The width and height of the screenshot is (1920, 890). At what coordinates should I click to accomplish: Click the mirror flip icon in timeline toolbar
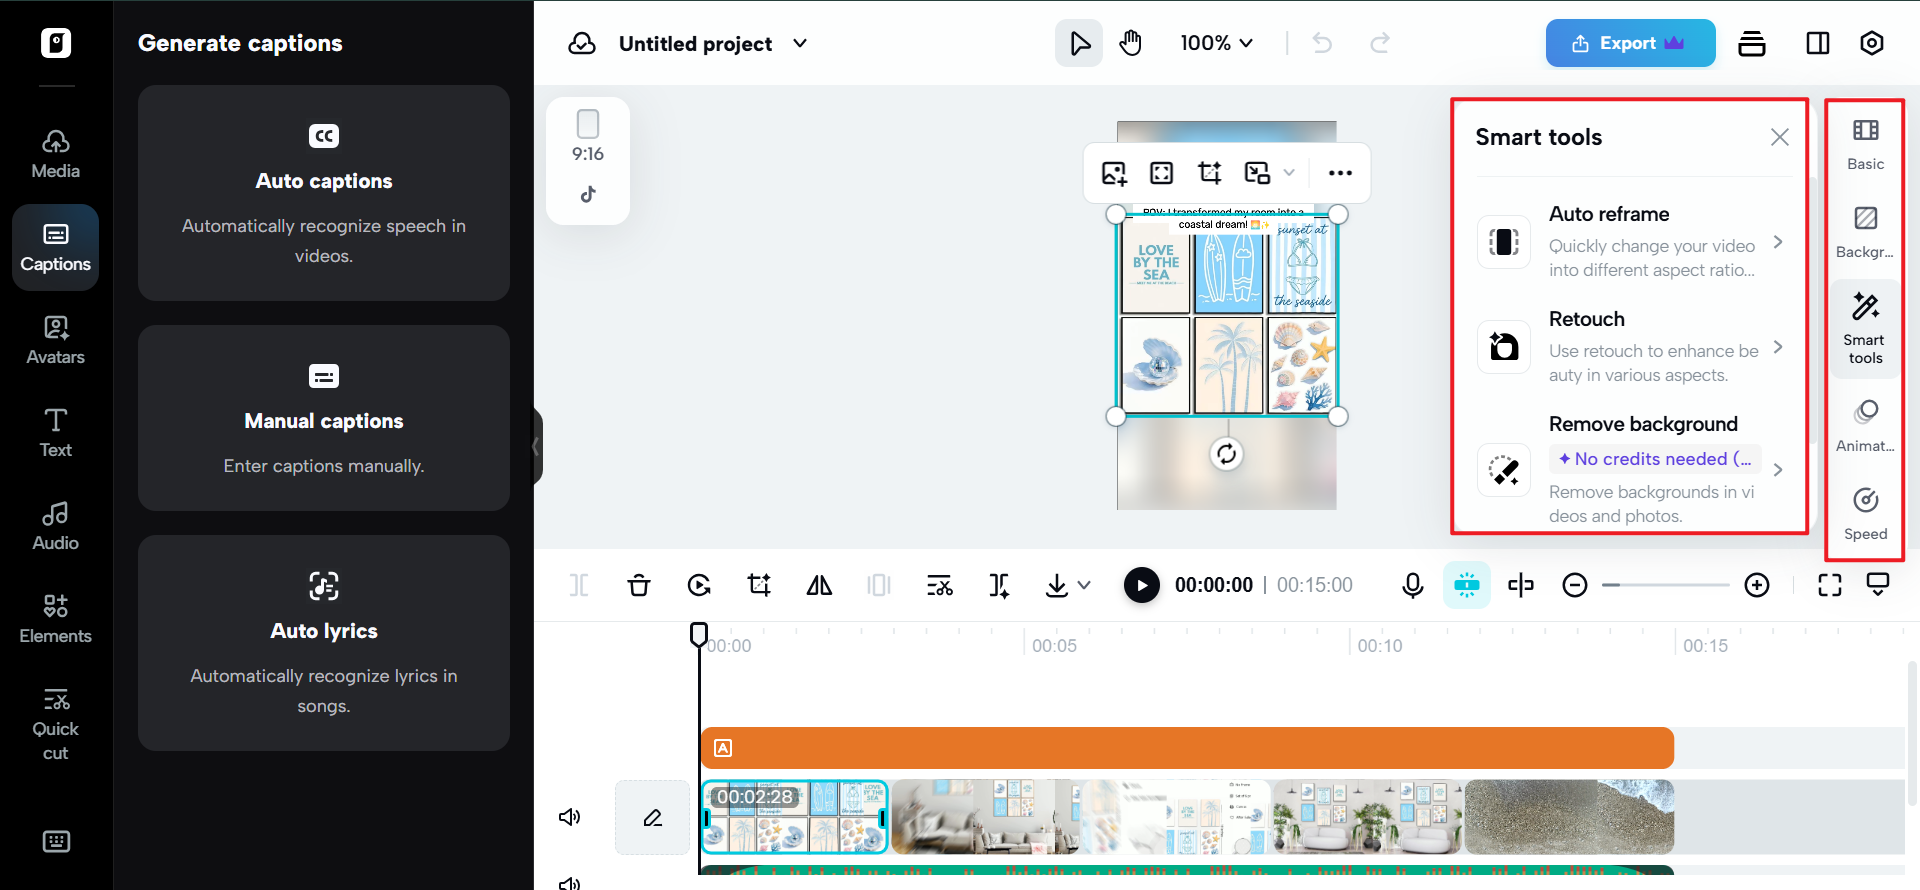coord(819,585)
